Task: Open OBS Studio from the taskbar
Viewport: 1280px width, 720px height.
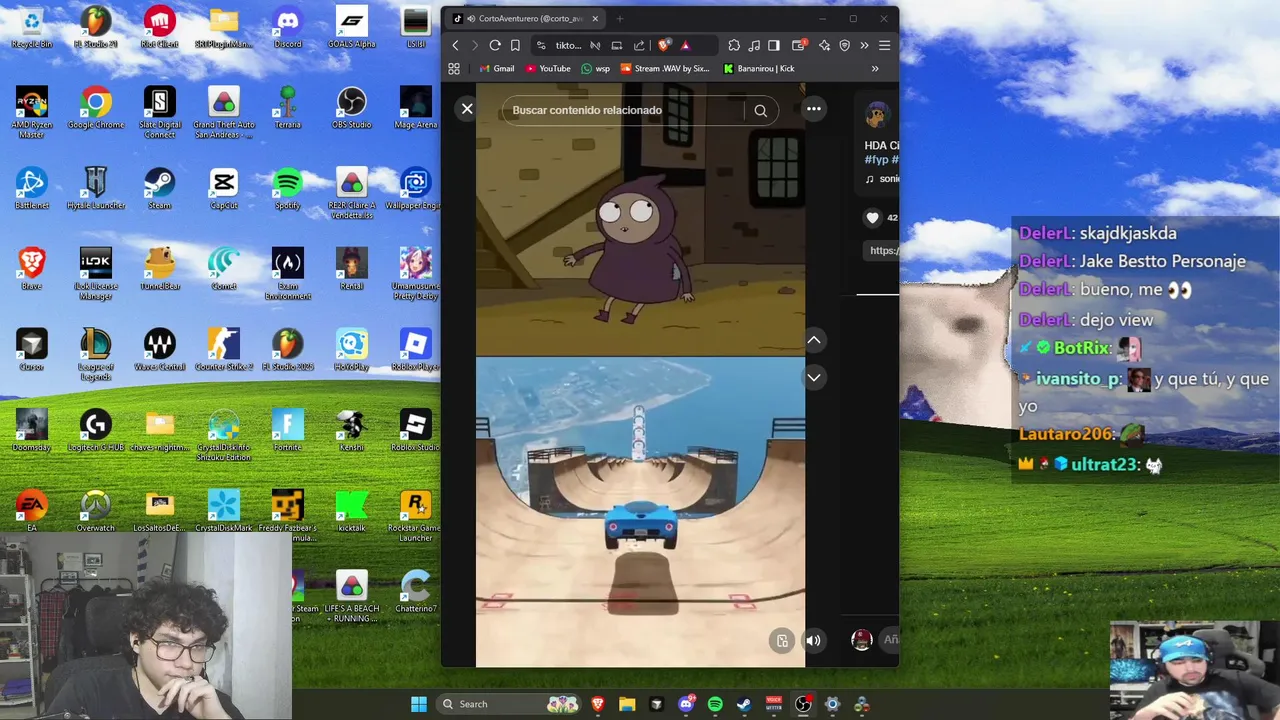Action: tap(803, 704)
